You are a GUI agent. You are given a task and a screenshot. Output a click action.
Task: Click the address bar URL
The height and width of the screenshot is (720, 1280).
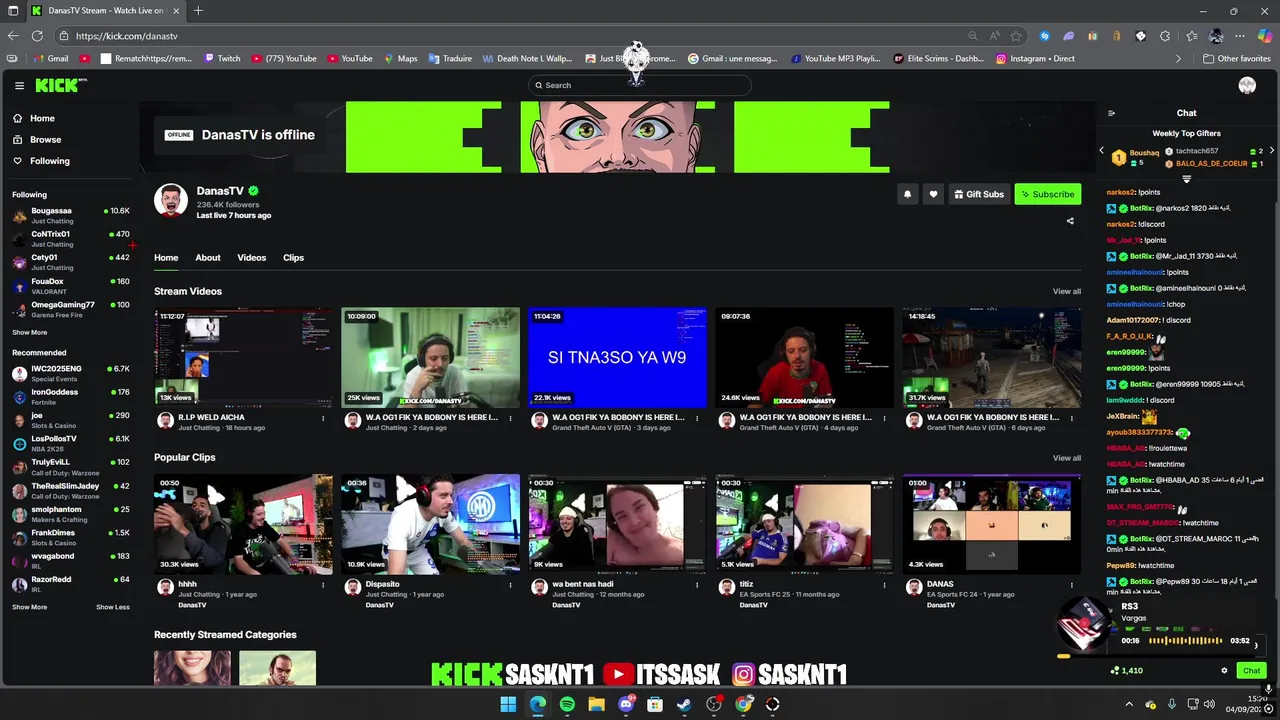[x=126, y=36]
